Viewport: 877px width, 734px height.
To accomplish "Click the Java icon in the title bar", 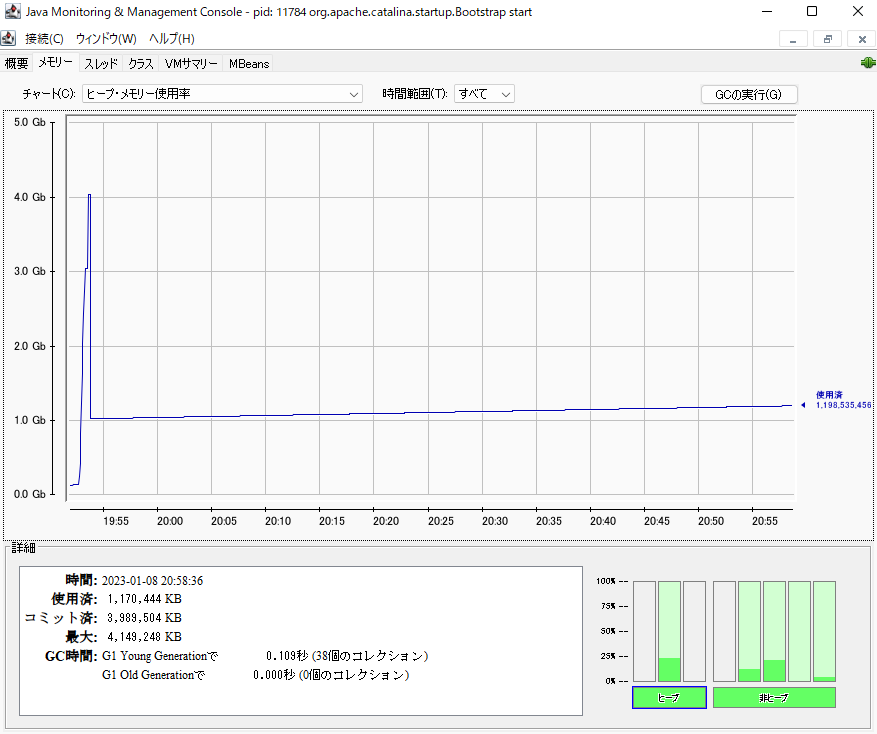I will (x=13, y=12).
